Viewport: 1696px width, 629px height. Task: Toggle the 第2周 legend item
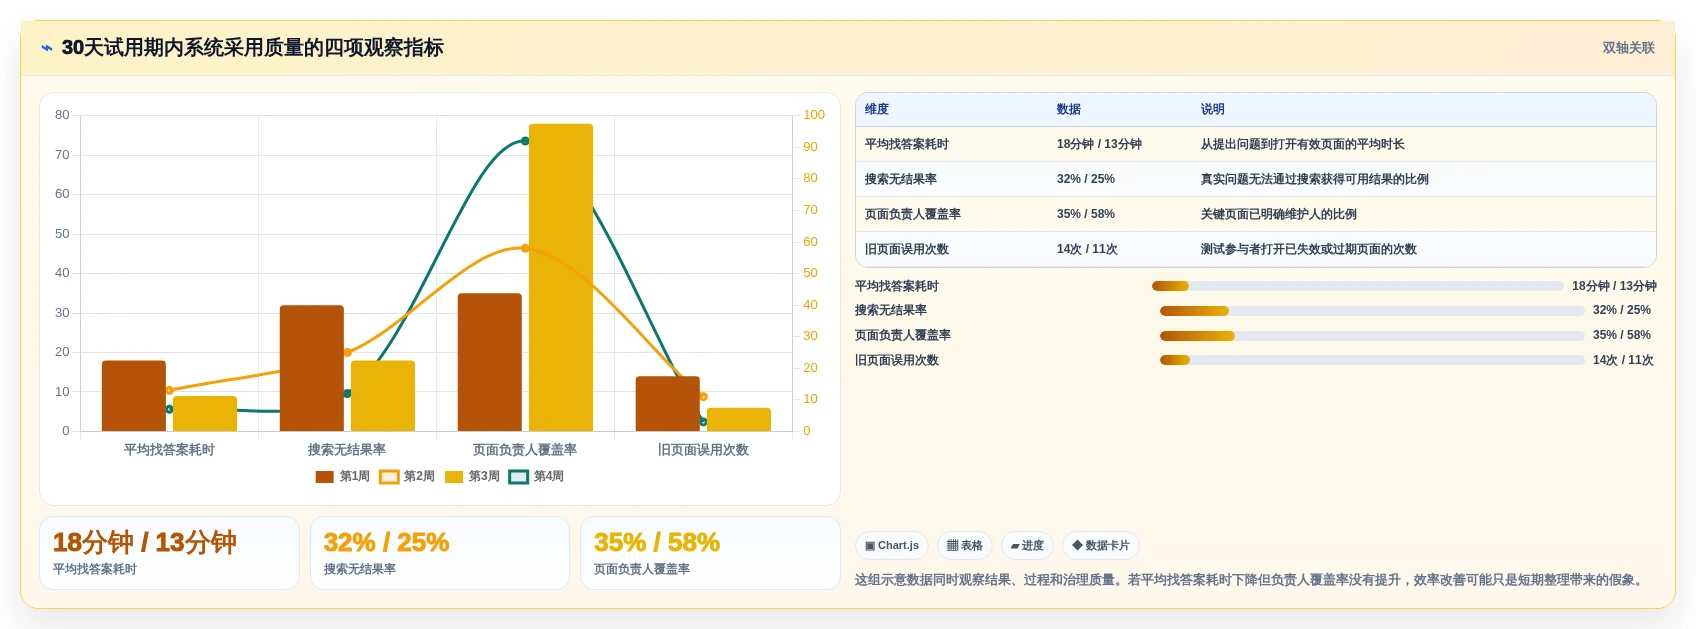pos(407,477)
